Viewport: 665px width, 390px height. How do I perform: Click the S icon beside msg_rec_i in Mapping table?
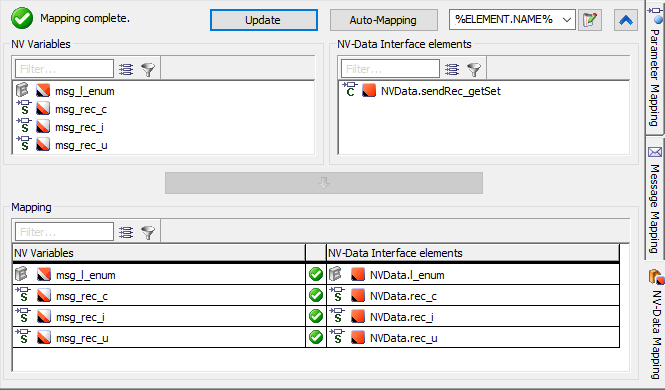point(23,315)
